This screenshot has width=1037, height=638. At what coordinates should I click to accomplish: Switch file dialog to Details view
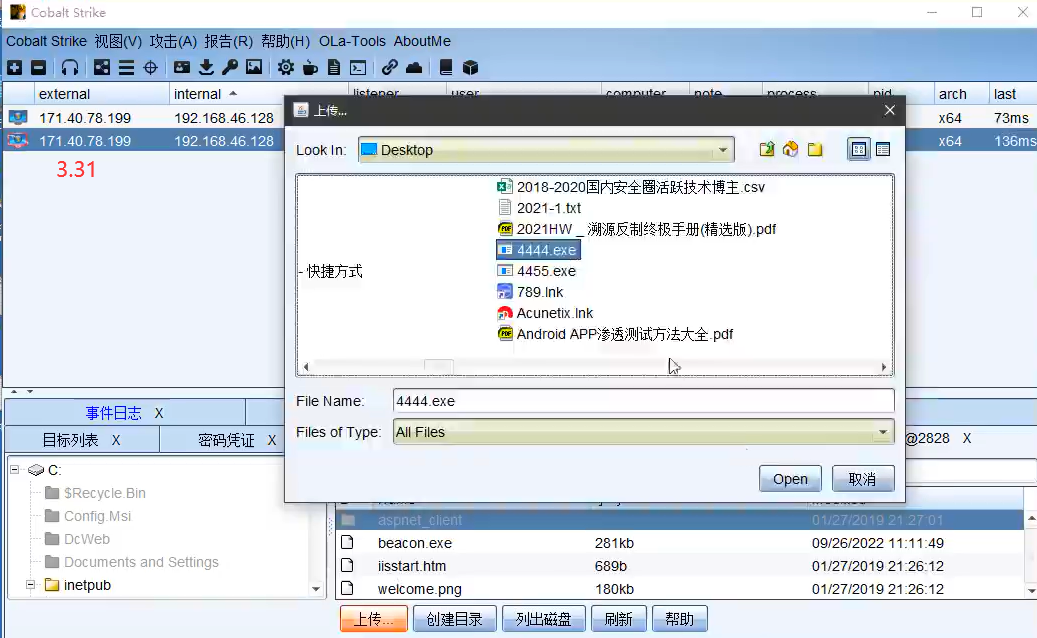[x=883, y=150]
